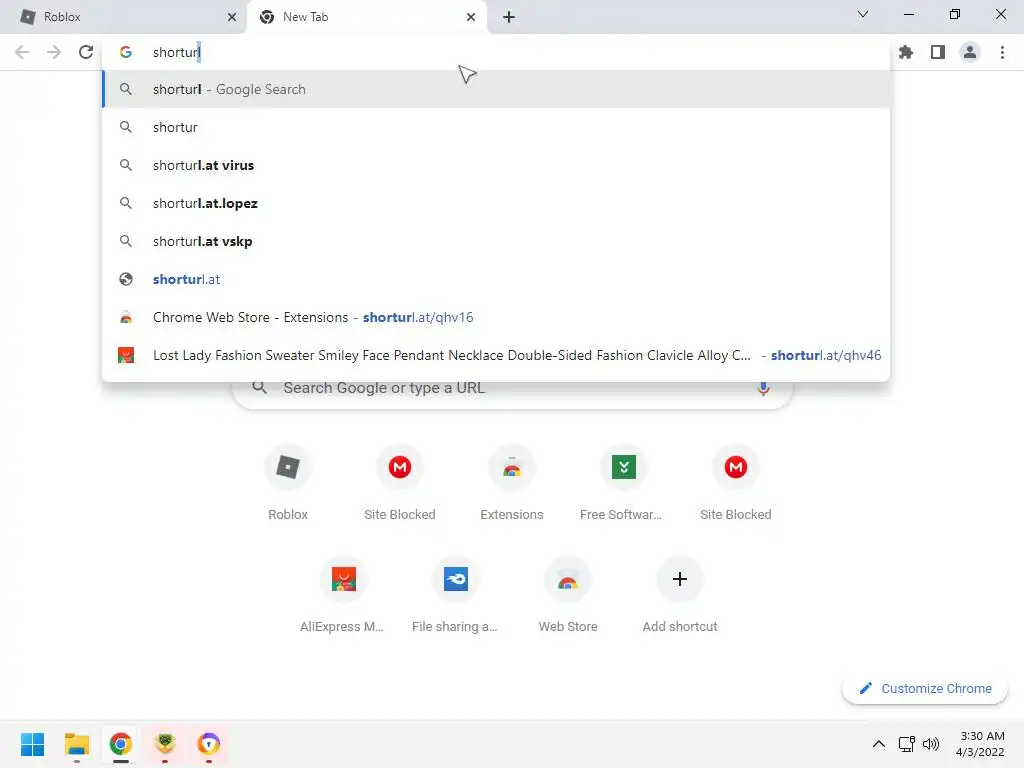Open the network status tray icon
The height and width of the screenshot is (768, 1024).
(x=906, y=744)
